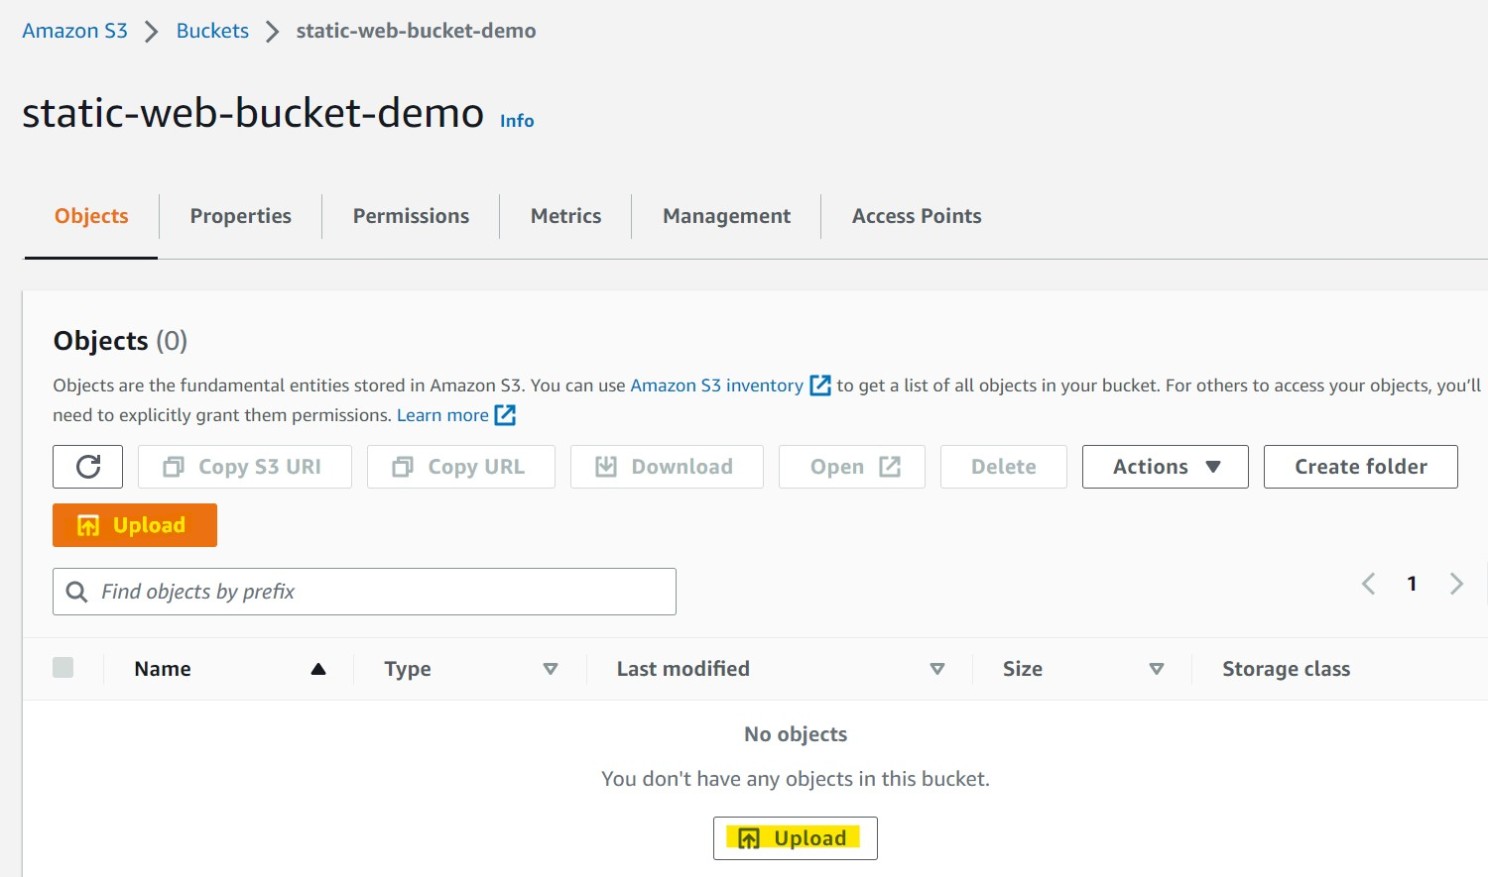Click the Create folder button
Image resolution: width=1488 pixels, height=877 pixels.
click(1360, 466)
